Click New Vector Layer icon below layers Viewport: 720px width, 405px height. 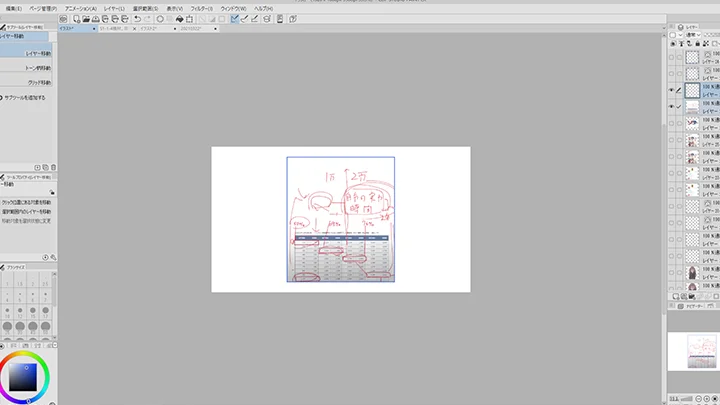click(x=684, y=297)
